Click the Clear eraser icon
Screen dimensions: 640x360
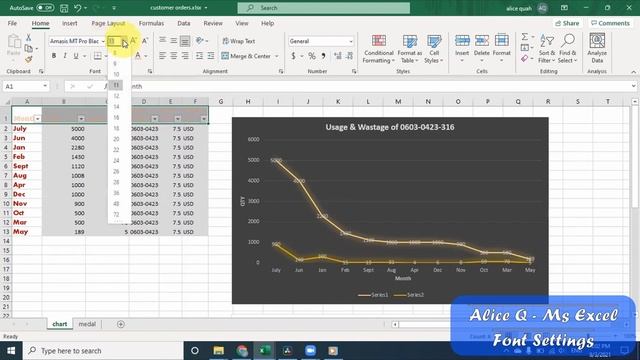tap(525, 59)
